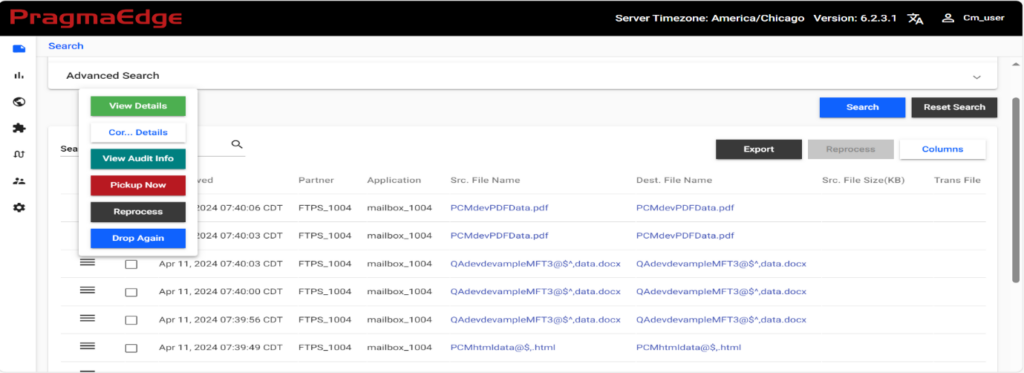Open the bar chart reports icon
This screenshot has width=1024, height=373.
[x=19, y=75]
